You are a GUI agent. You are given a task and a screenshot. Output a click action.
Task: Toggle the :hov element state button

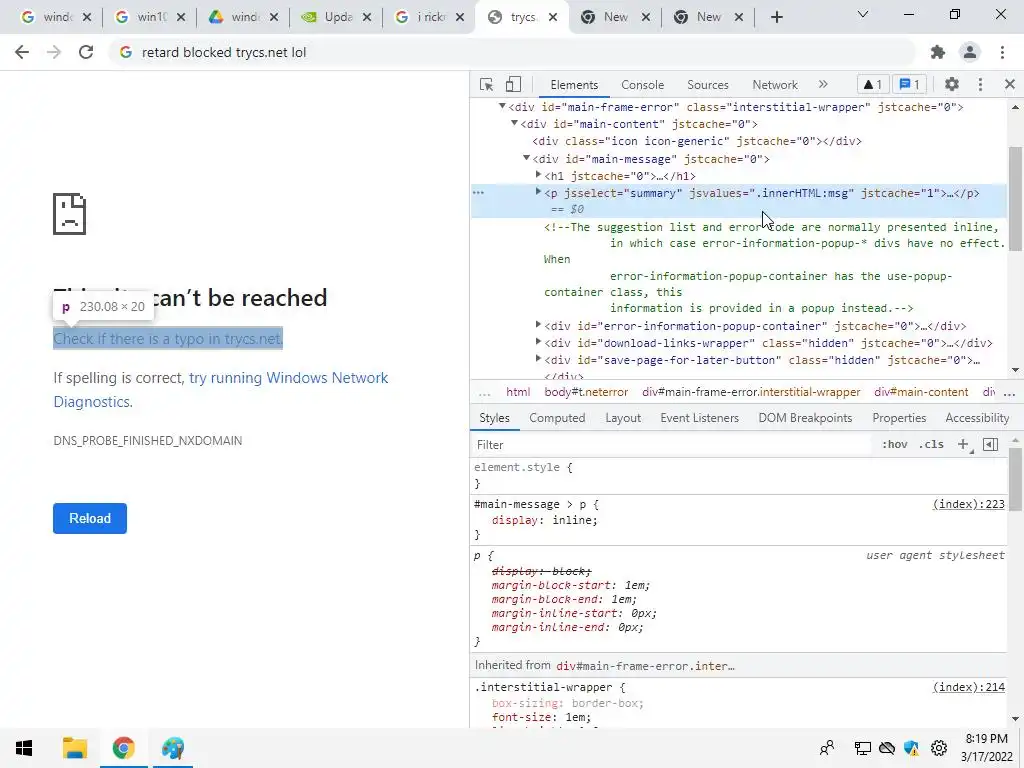tap(895, 444)
